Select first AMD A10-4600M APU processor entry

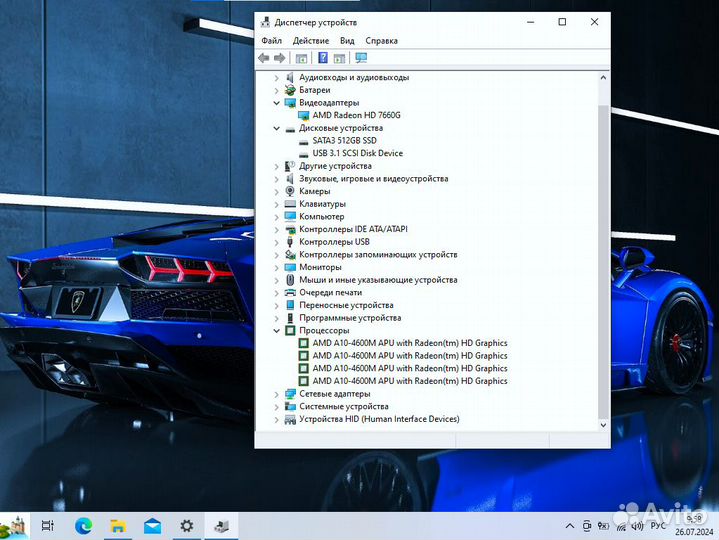click(410, 343)
